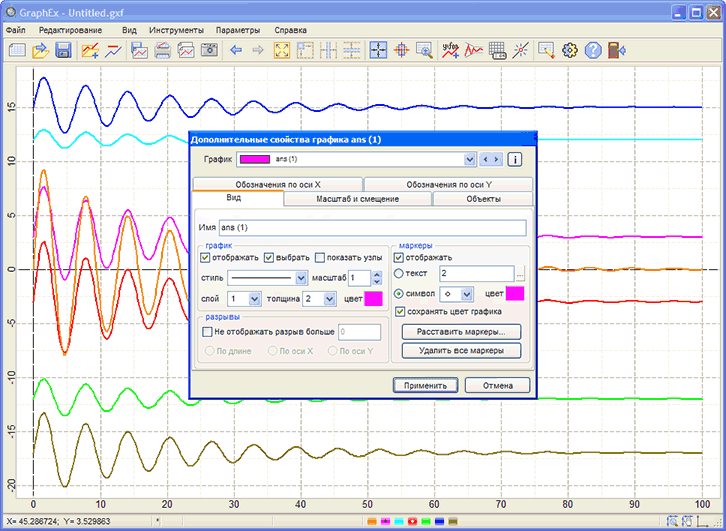Image resolution: width=726 pixels, height=531 pixels.
Task: Enable the 'показать узлы' checkbox
Action: [x=320, y=257]
